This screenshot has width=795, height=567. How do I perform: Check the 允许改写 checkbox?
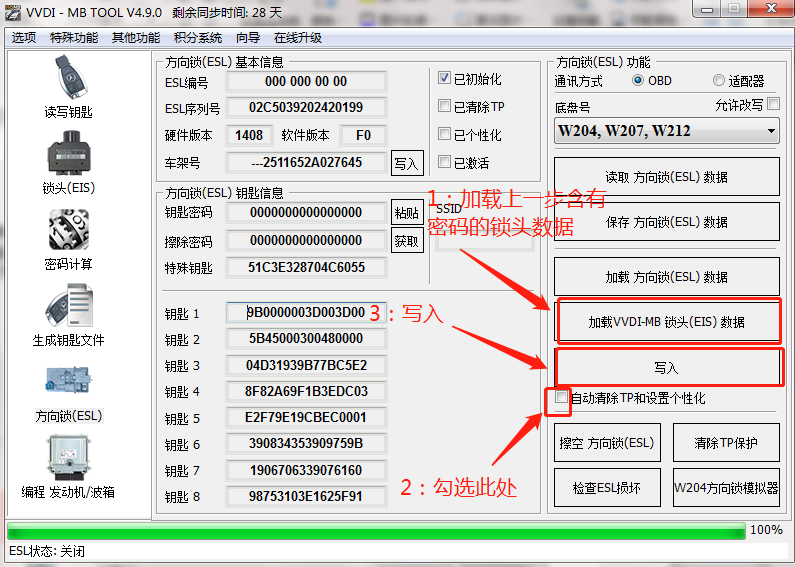pos(772,104)
